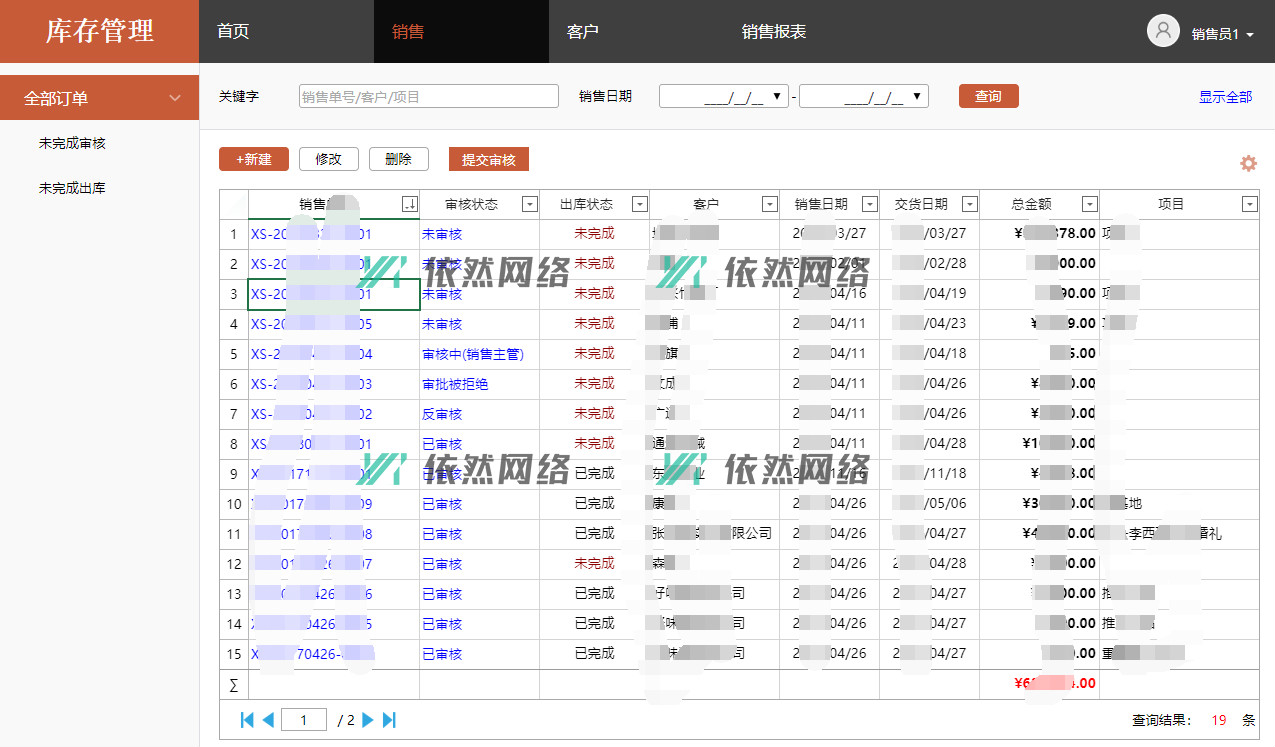Click the user avatar icon
1275x747 pixels.
pos(1162,31)
